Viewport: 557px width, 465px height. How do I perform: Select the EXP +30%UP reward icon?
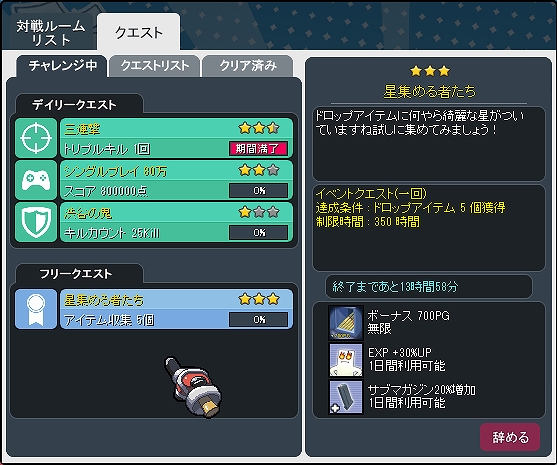point(346,359)
